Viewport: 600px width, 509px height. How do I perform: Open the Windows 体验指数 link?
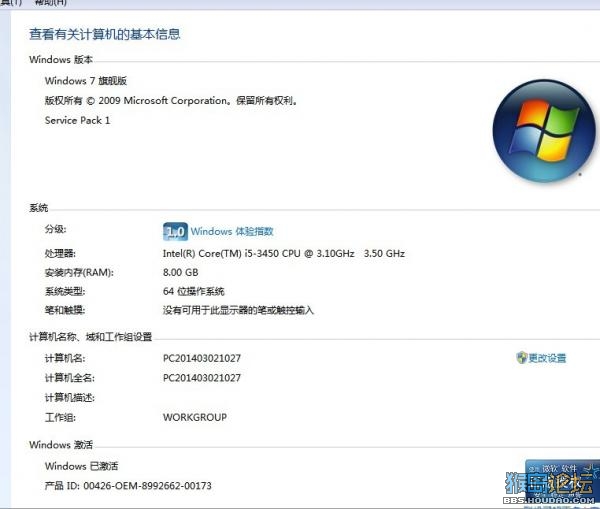(232, 232)
